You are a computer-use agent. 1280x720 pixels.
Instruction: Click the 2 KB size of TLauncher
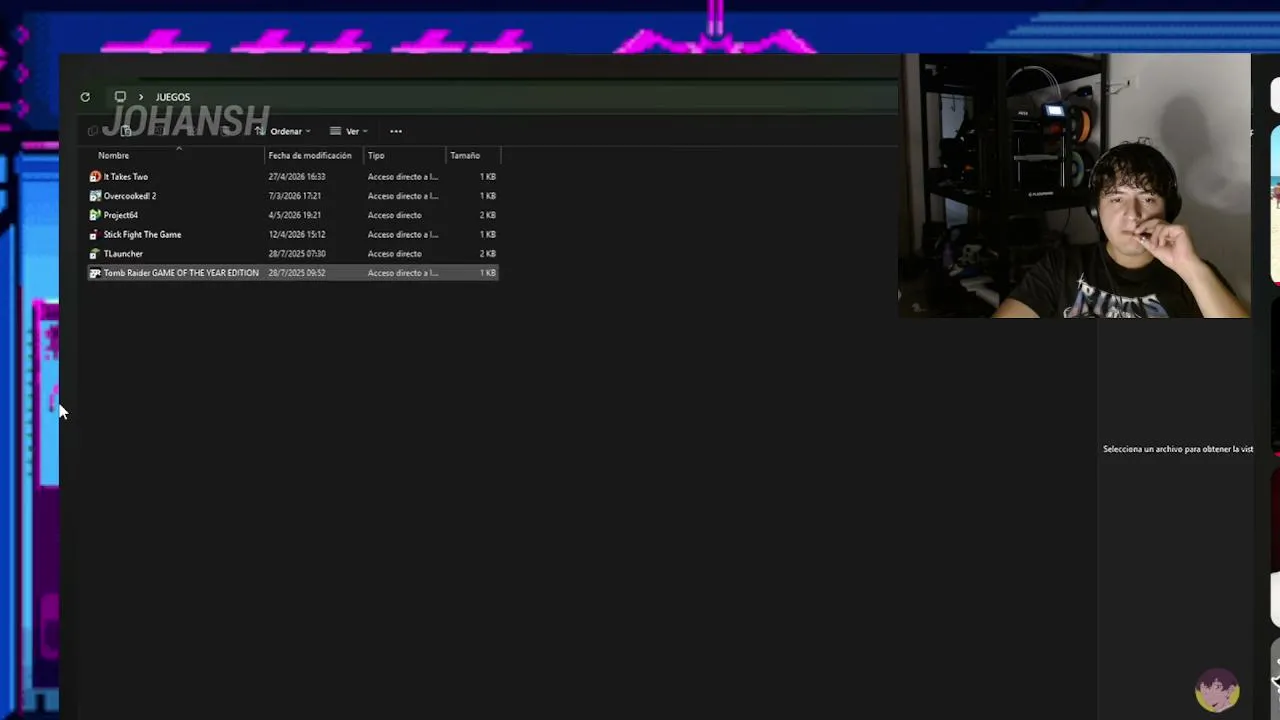(488, 254)
